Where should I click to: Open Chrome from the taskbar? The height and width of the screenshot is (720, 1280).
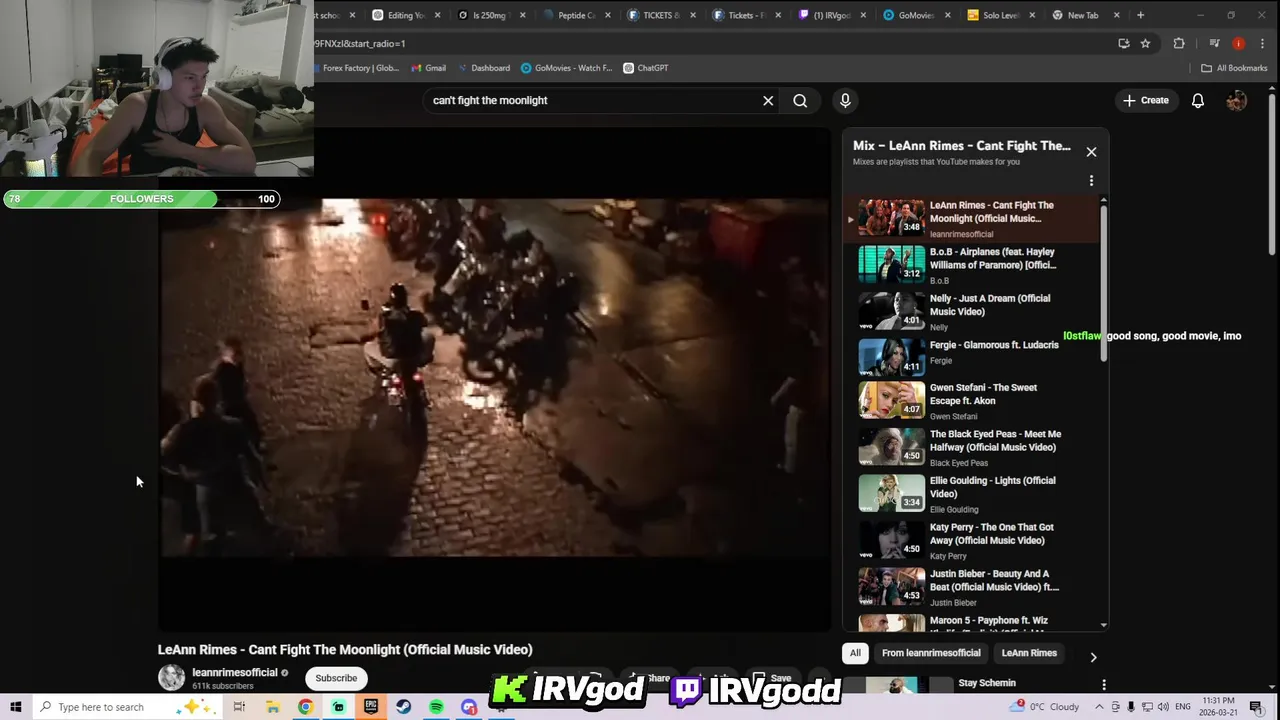coord(305,707)
